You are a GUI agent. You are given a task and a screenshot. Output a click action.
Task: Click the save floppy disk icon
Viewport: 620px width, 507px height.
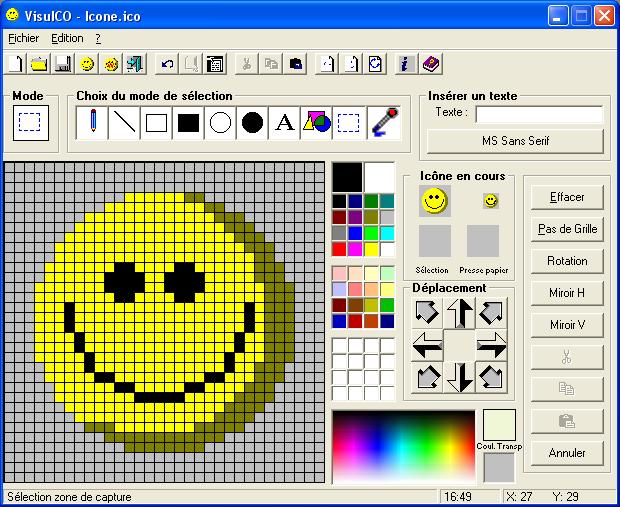tap(62, 64)
